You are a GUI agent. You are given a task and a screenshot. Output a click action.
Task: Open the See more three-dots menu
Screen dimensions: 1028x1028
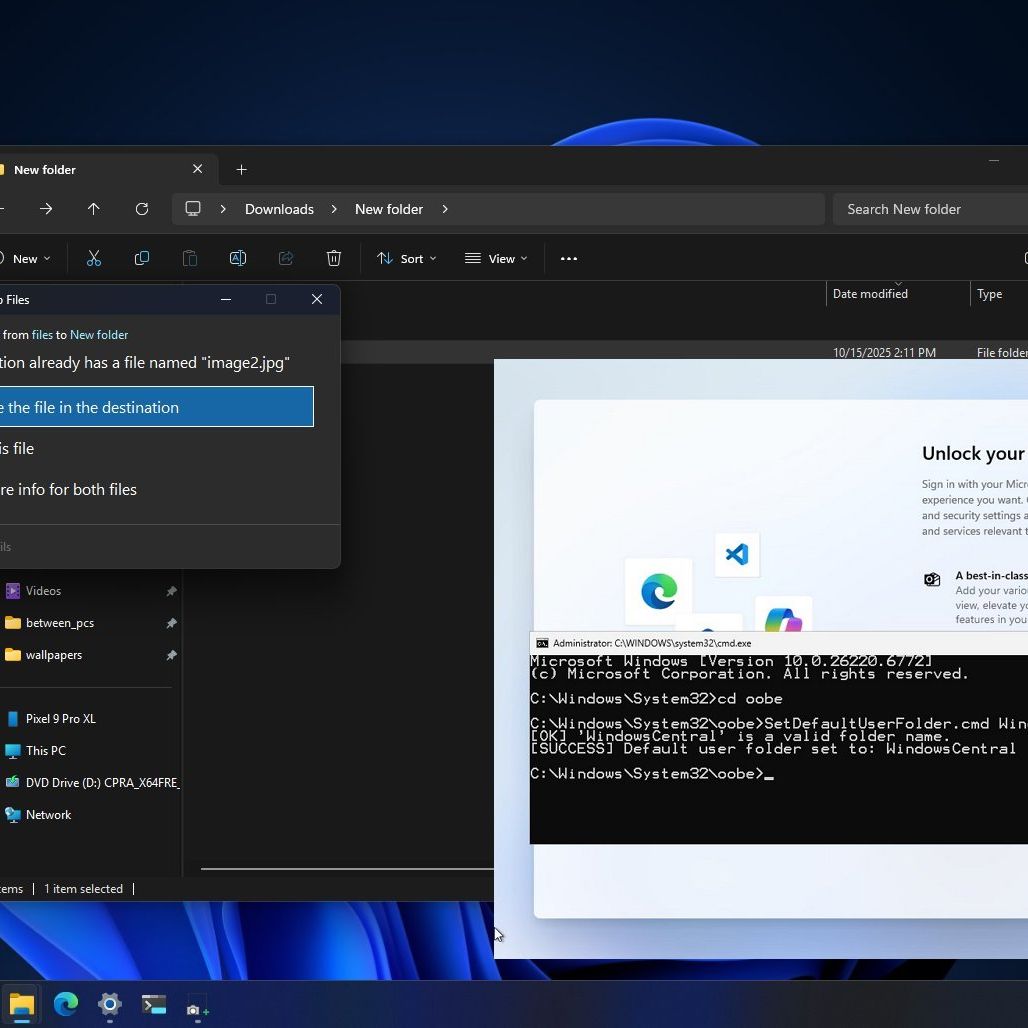[x=568, y=258]
